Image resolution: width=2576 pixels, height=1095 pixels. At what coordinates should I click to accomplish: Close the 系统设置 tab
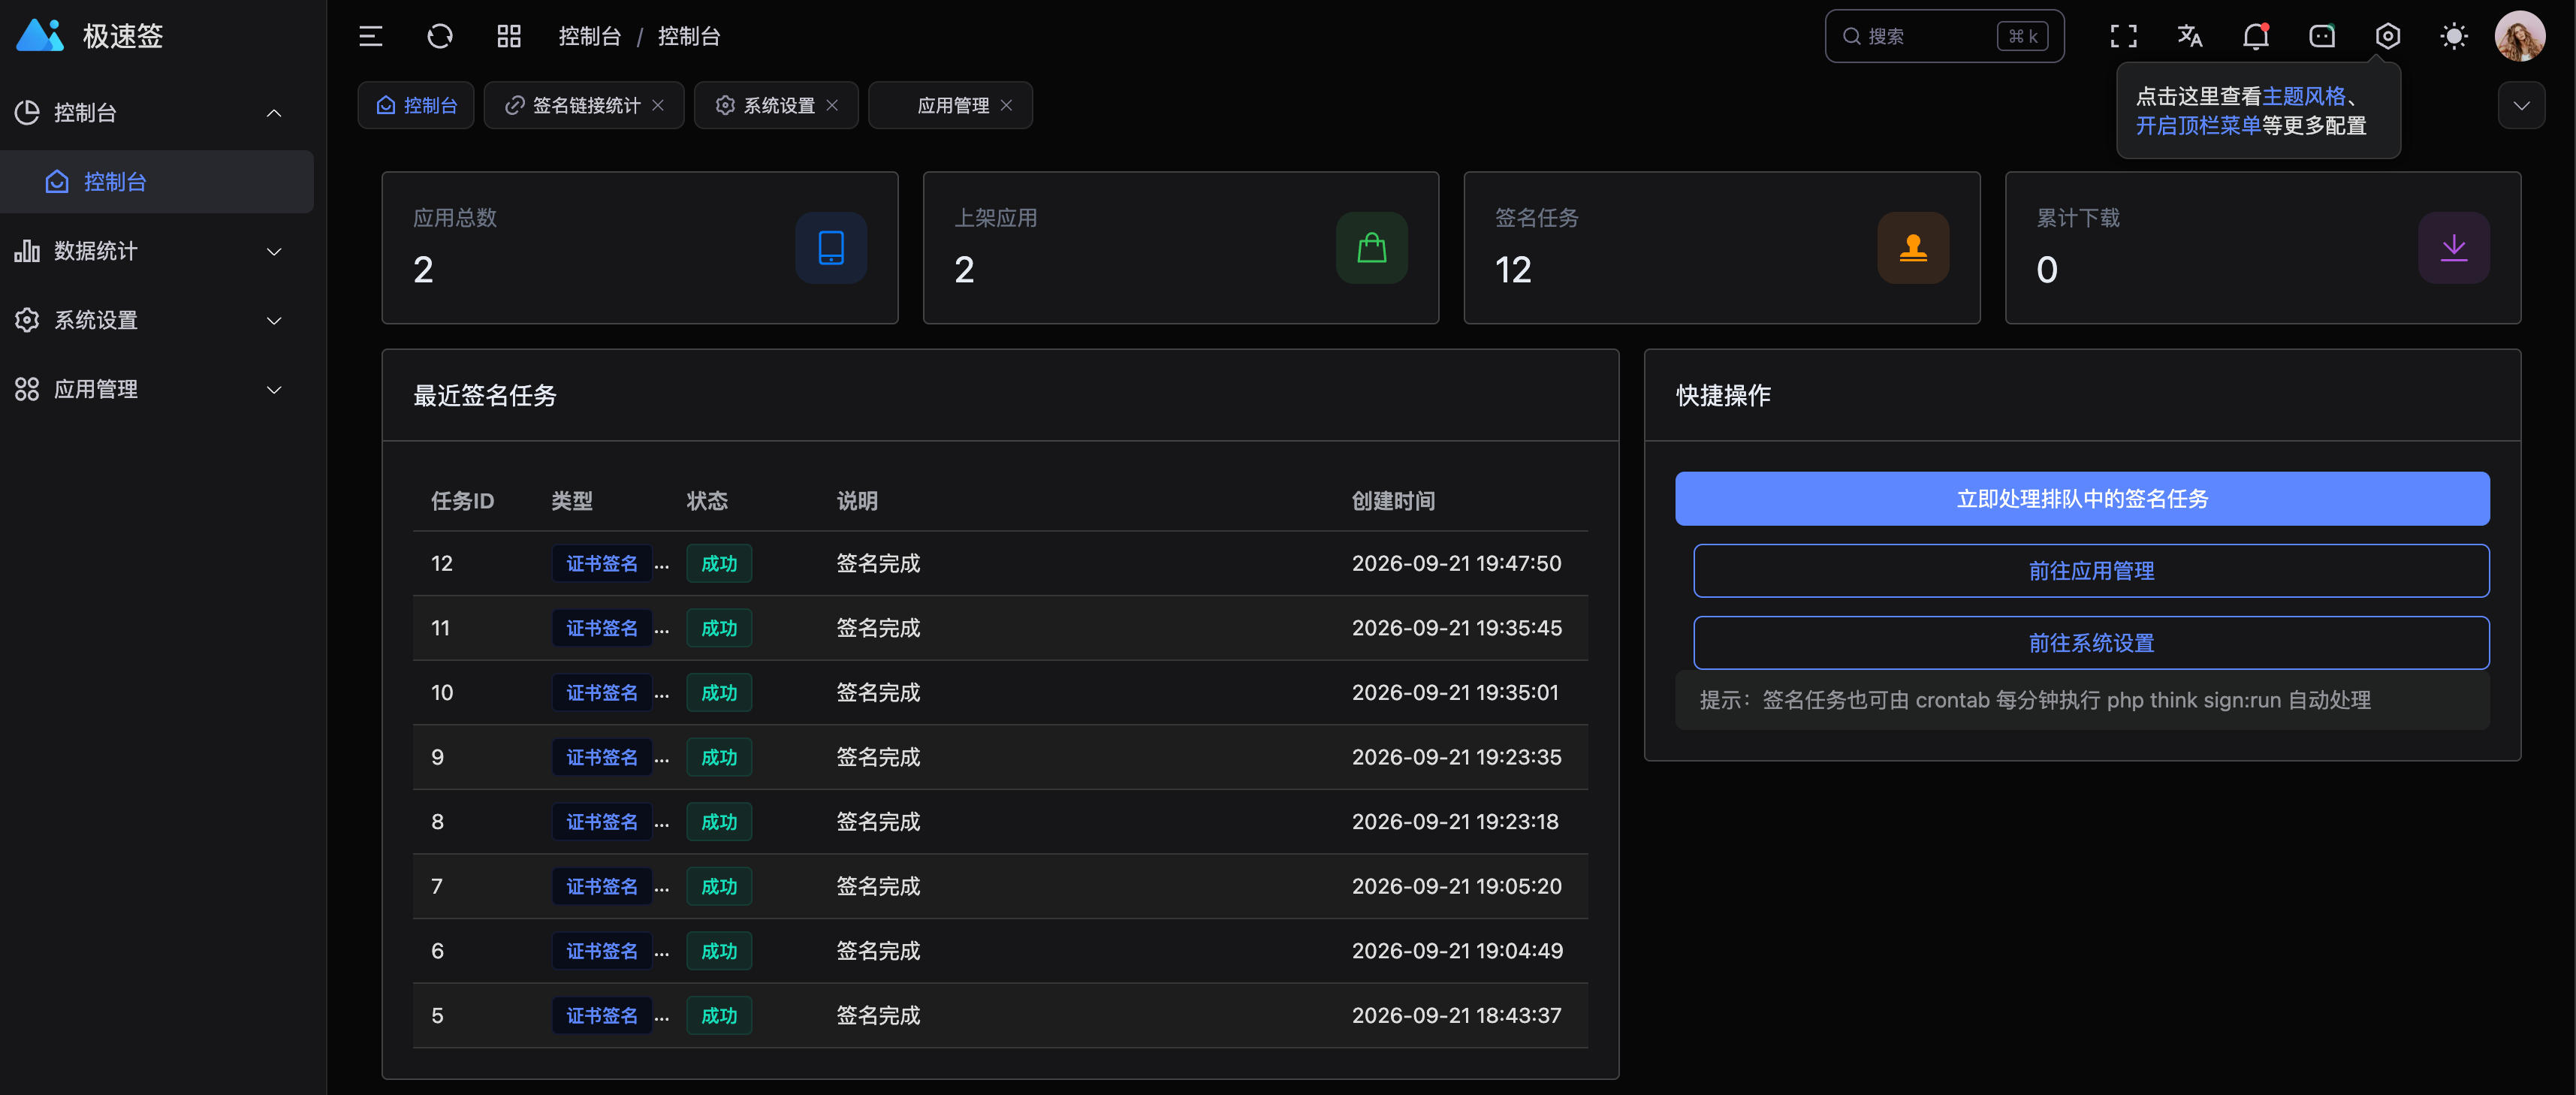click(832, 105)
